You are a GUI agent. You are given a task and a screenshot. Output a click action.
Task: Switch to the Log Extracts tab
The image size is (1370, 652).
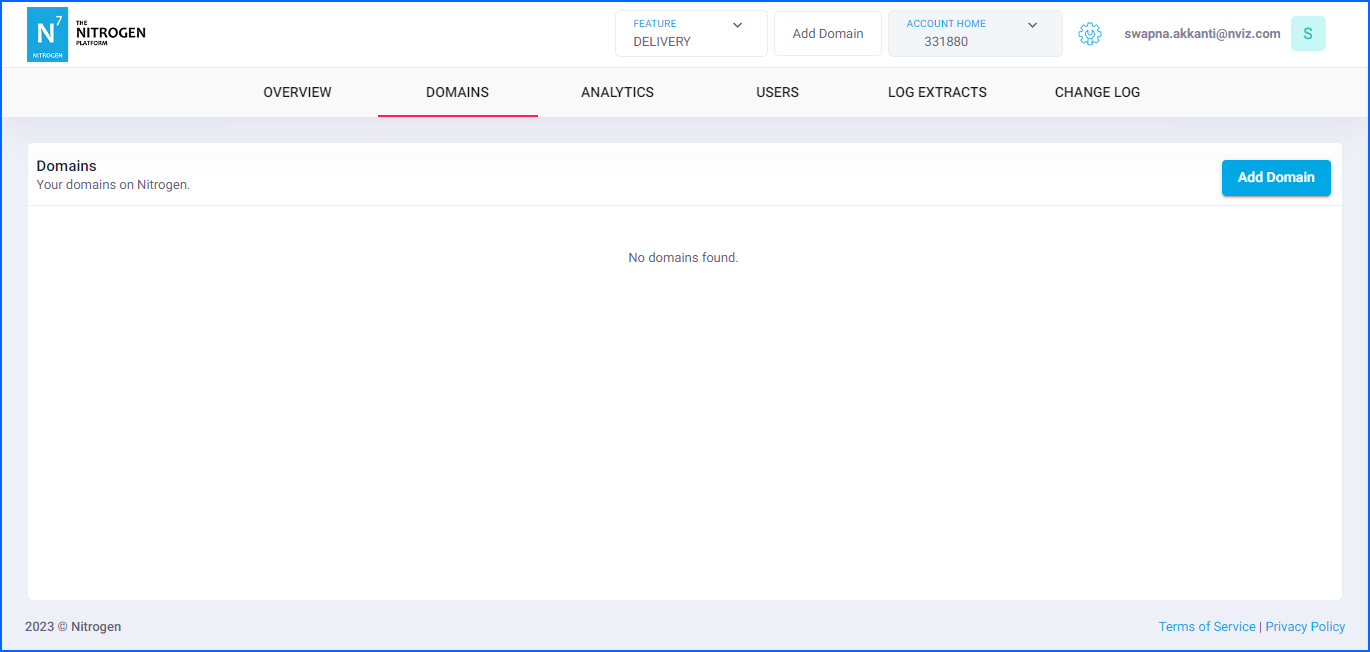point(937,92)
